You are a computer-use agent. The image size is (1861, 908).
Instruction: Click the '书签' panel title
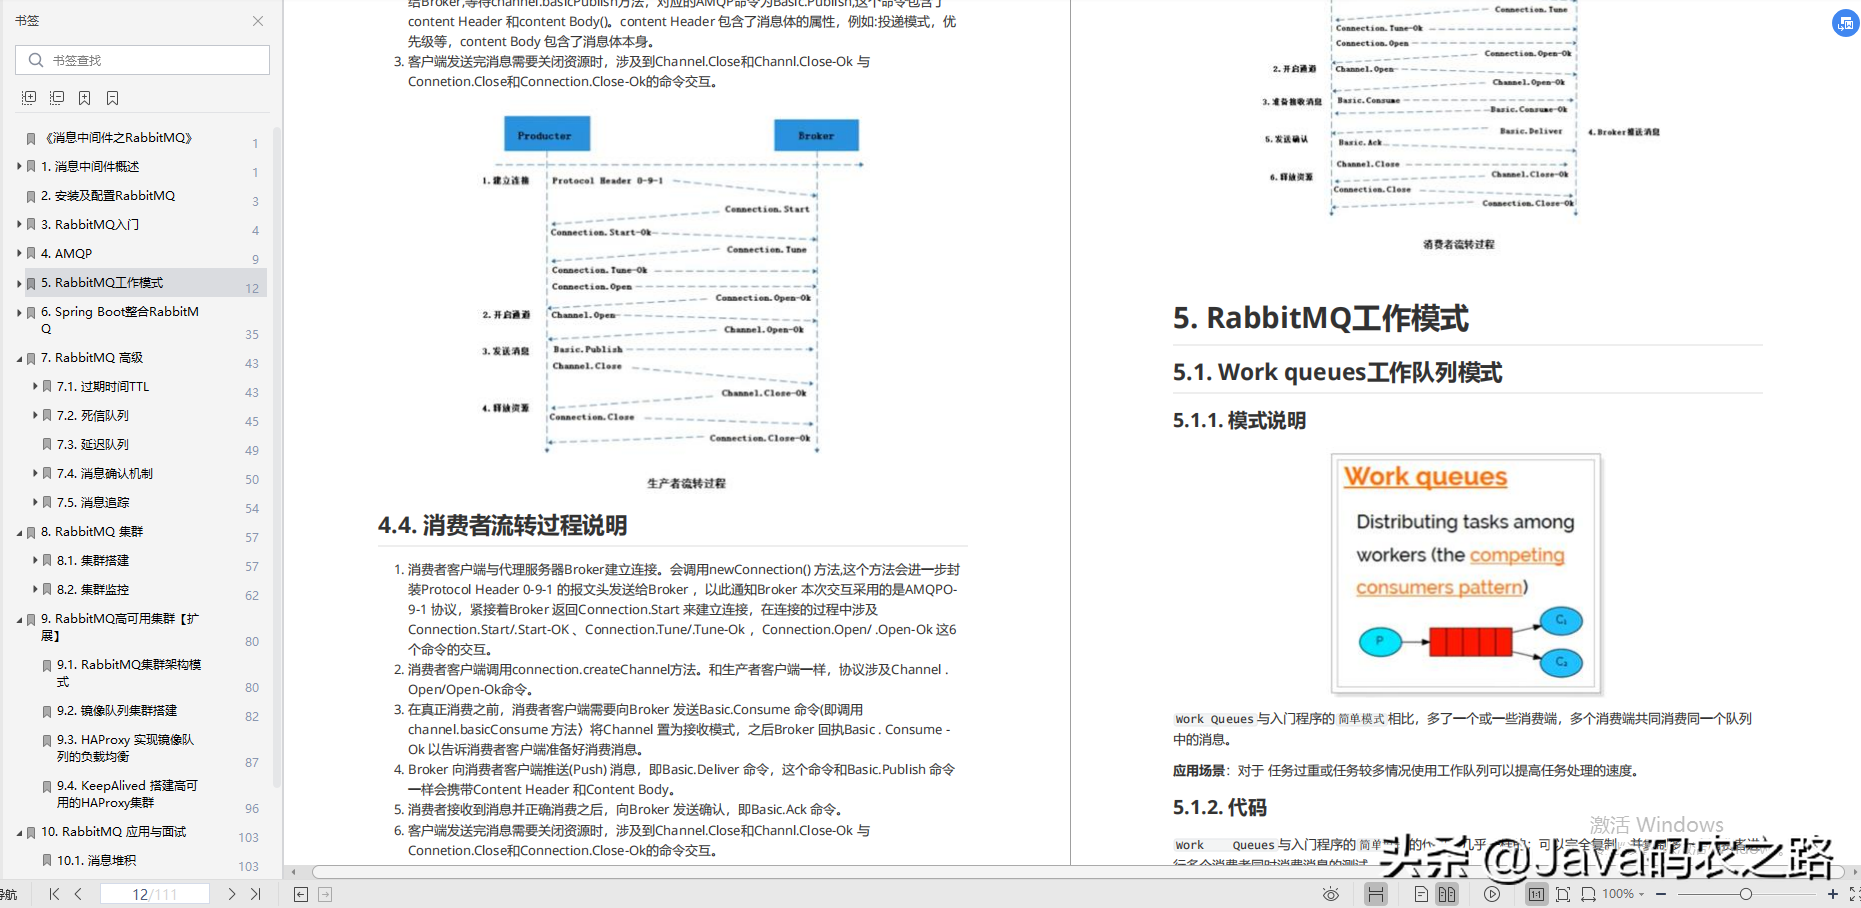tap(27, 20)
